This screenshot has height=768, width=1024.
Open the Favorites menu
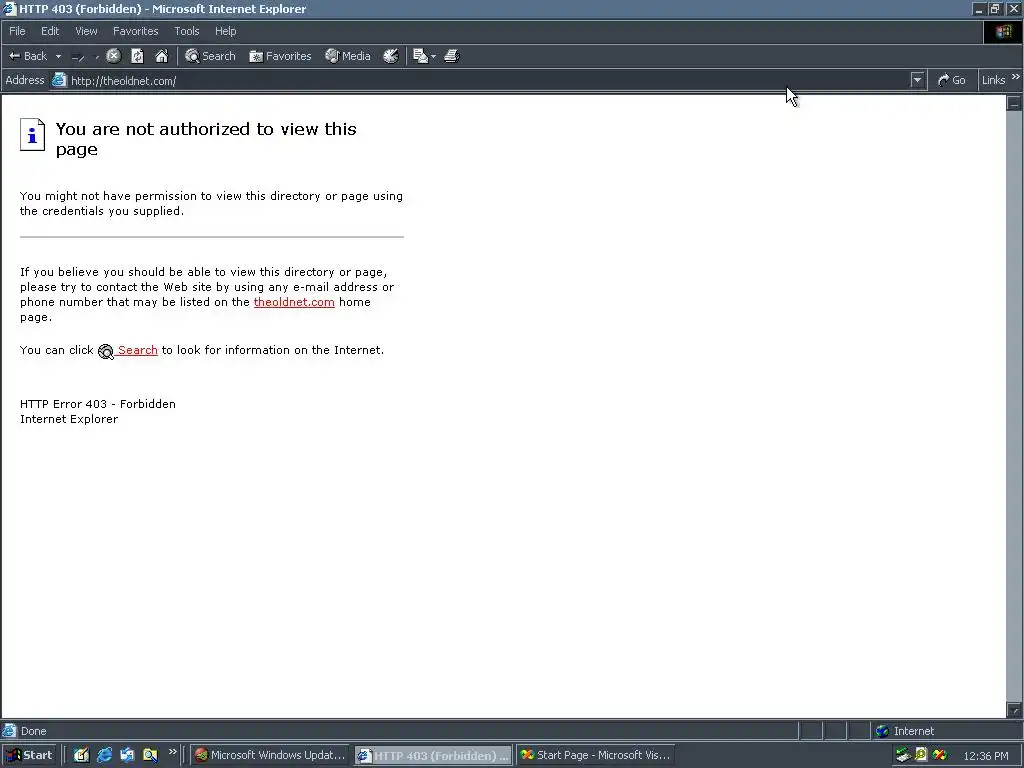coord(135,31)
